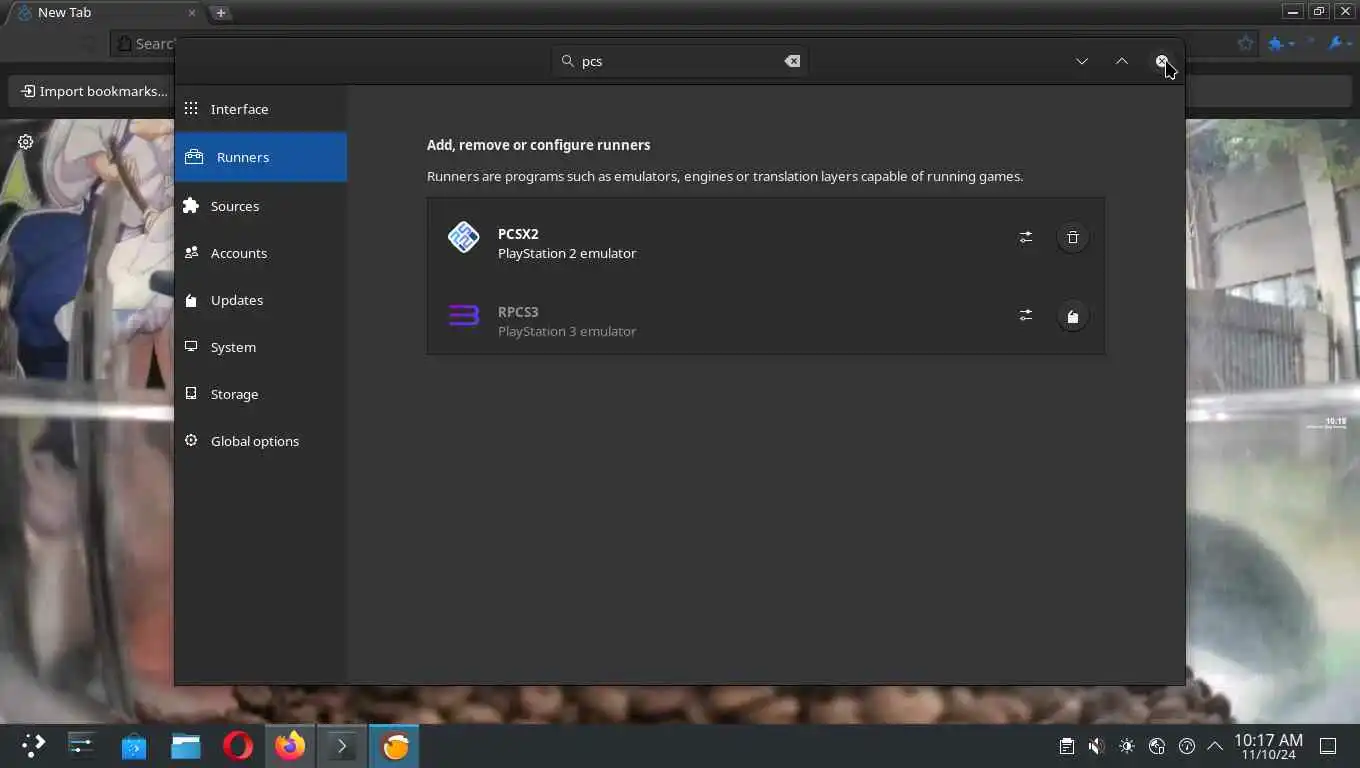The height and width of the screenshot is (768, 1360).
Task: Switch to Lutris in the taskbar
Action: pos(395,745)
